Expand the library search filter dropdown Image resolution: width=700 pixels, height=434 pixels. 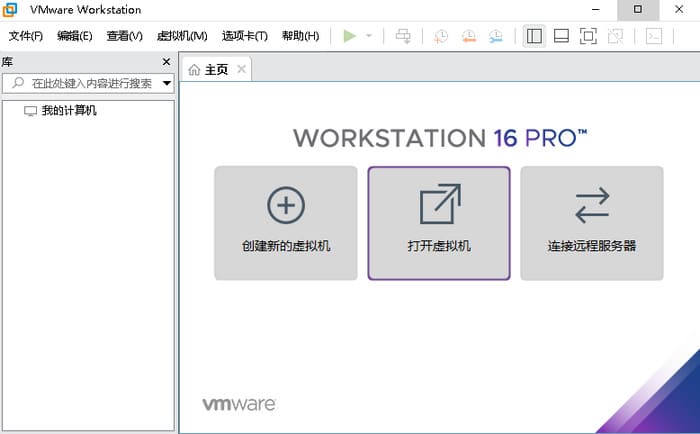pos(167,83)
